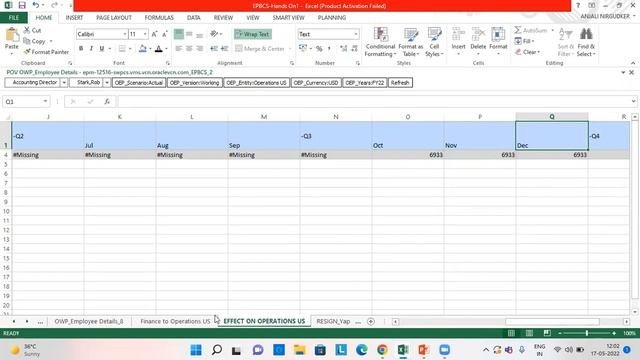Viewport: 640px width, 360px height.
Task: Click the AutoSum sigma icon
Action: [x=518, y=30]
